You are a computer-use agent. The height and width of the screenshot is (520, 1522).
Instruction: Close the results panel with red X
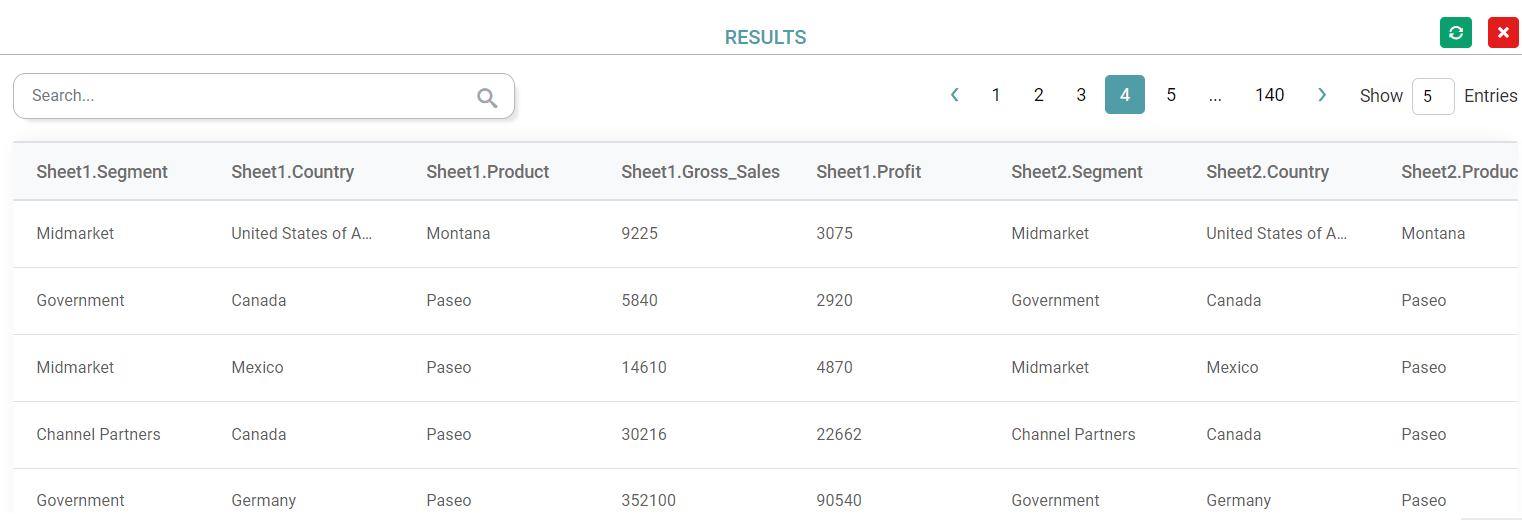click(1503, 33)
